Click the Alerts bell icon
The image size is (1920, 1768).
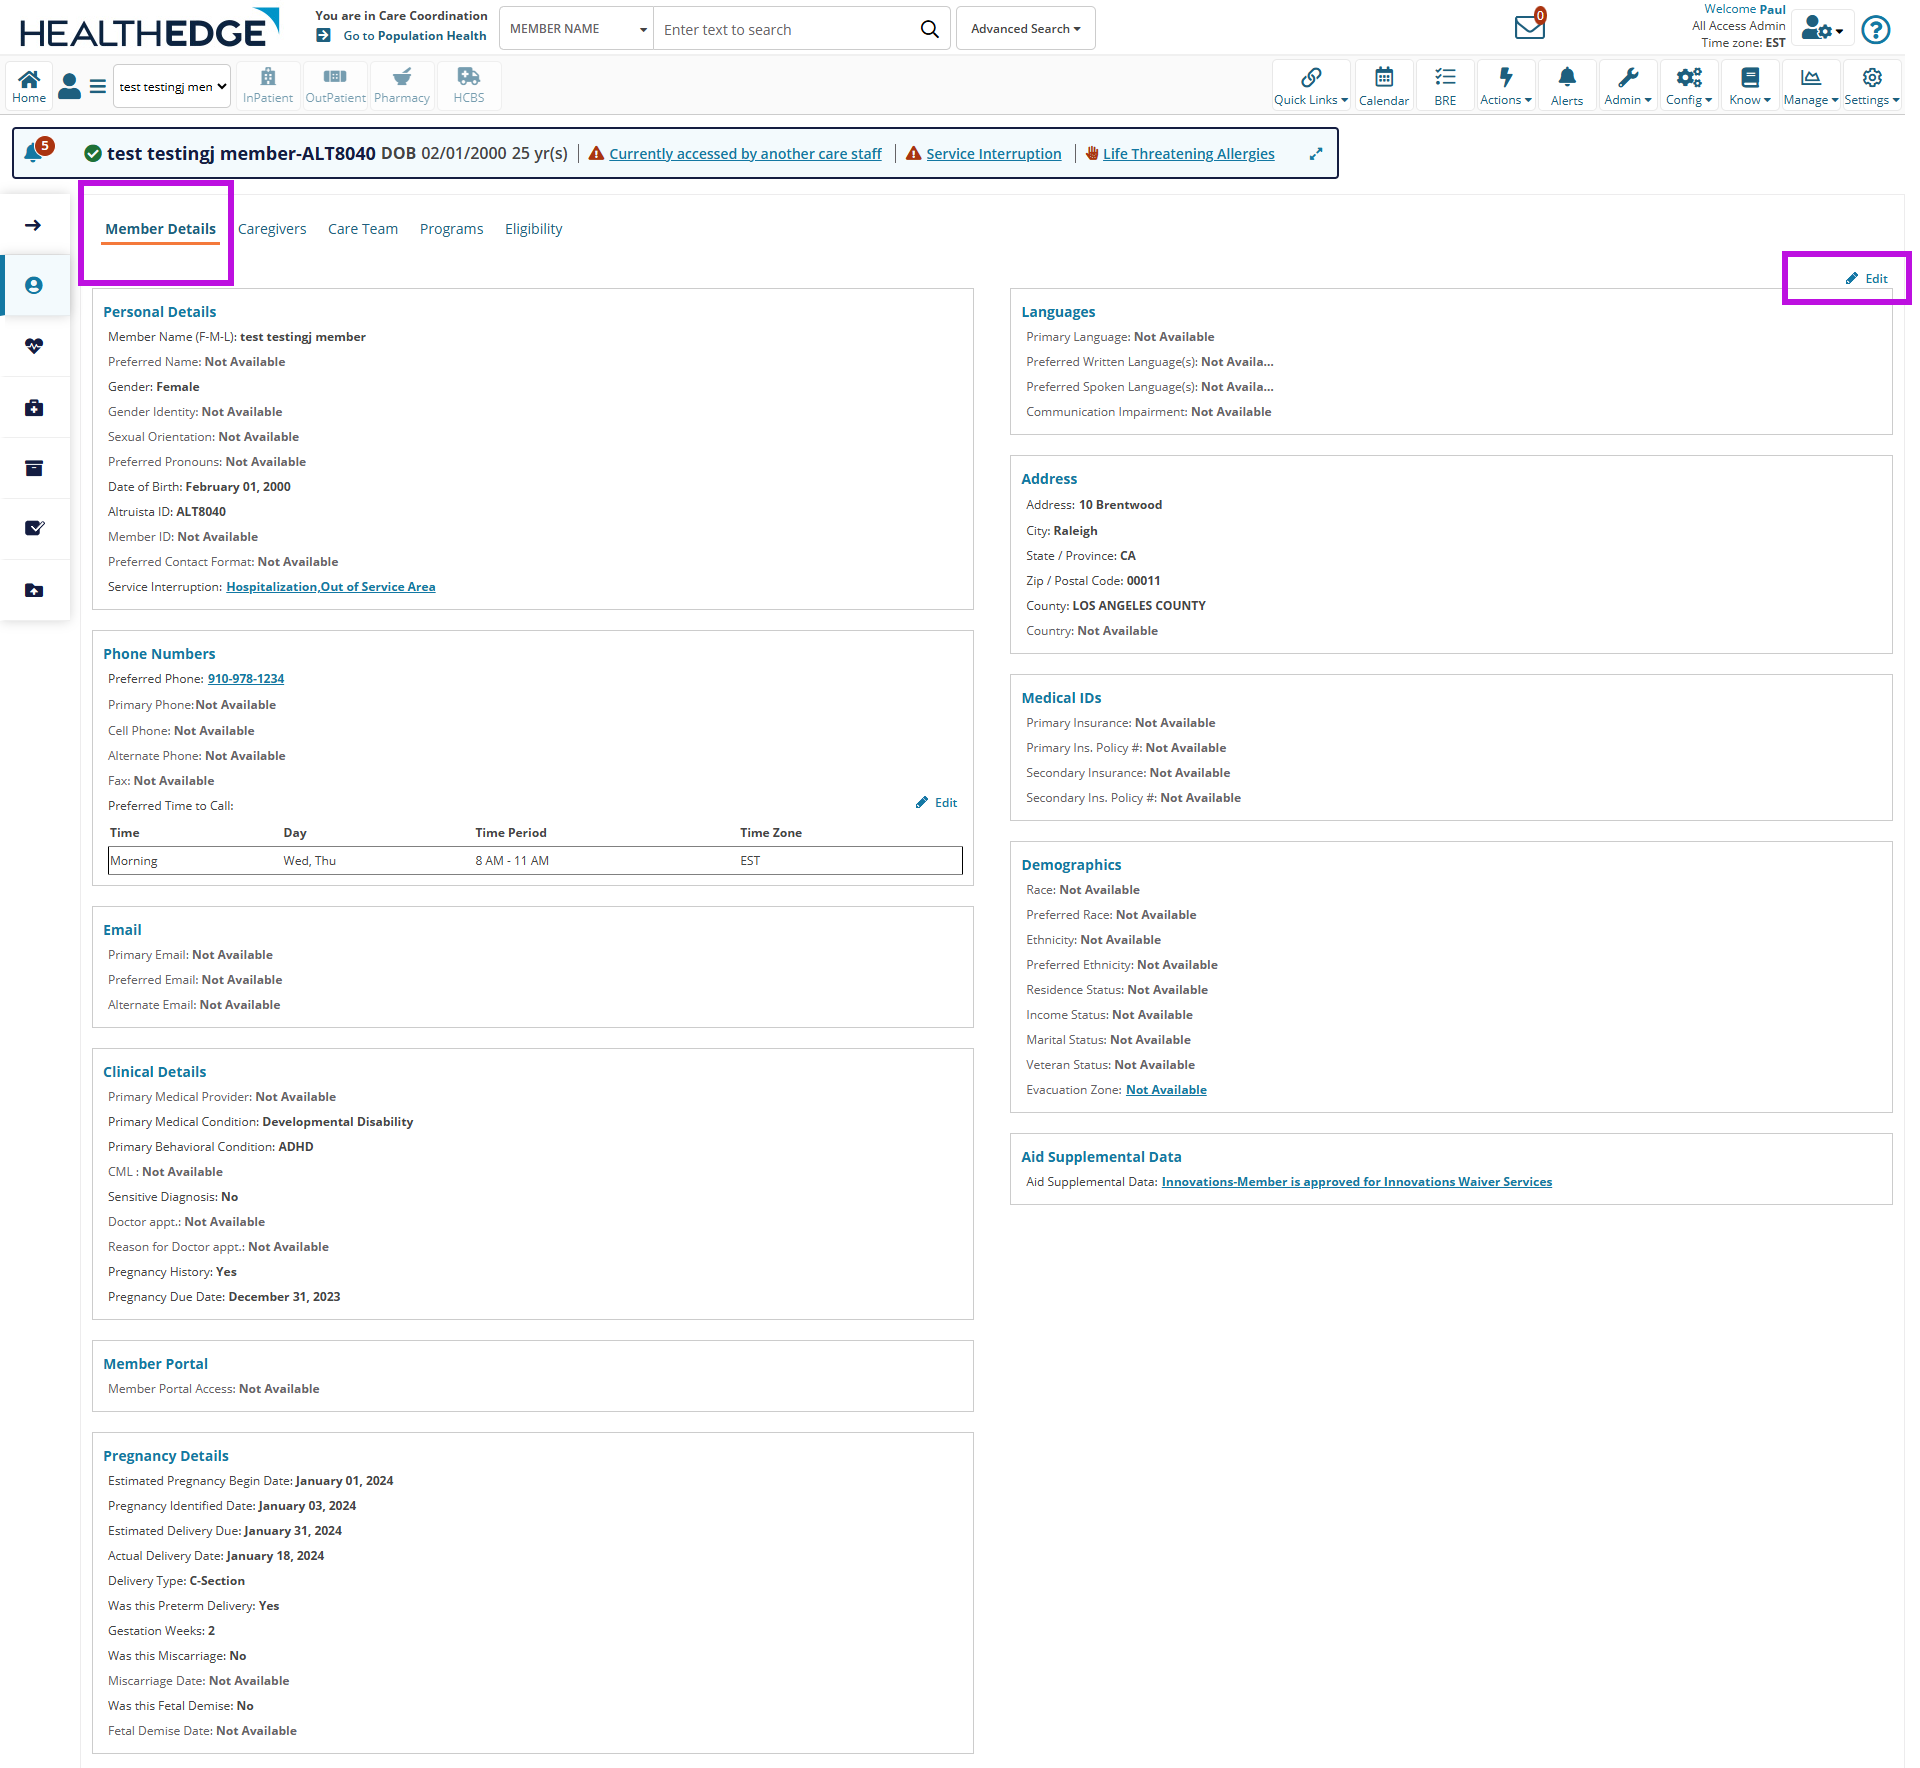pos(1566,85)
